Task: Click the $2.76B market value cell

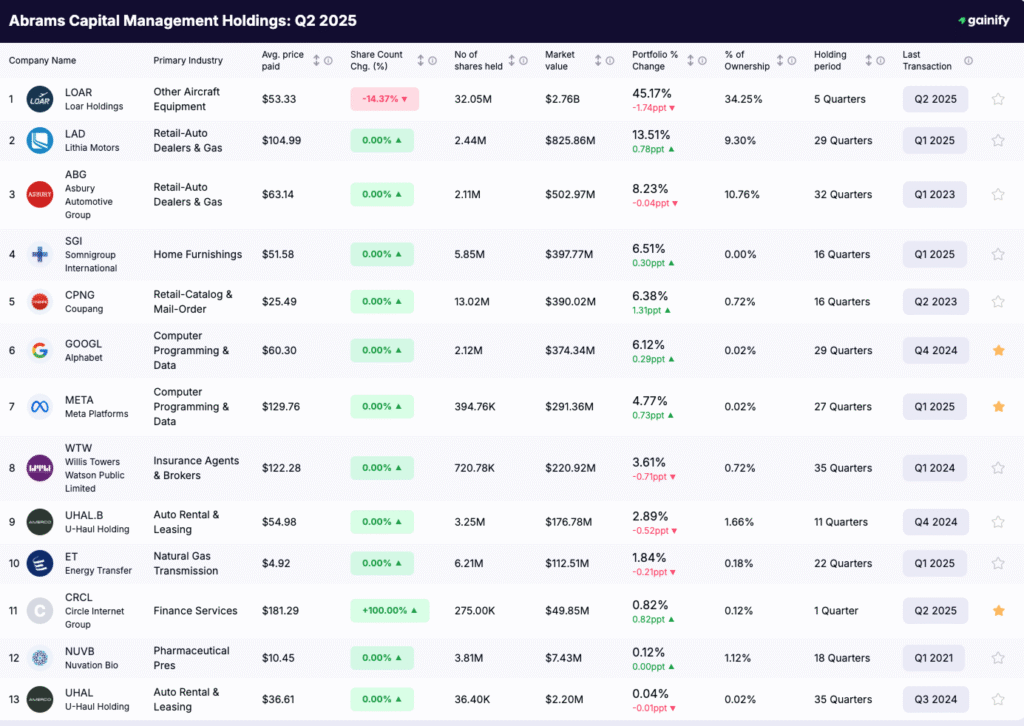Action: (562, 99)
